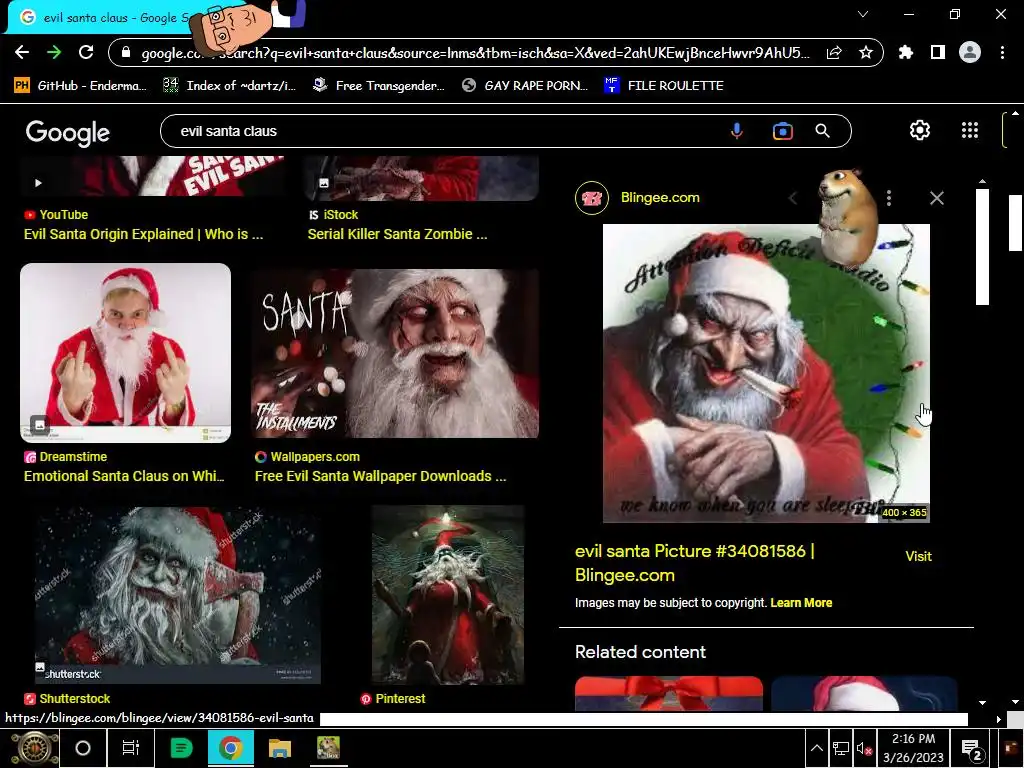Open Serial Killer Santa Zombie iStock result

[398, 234]
